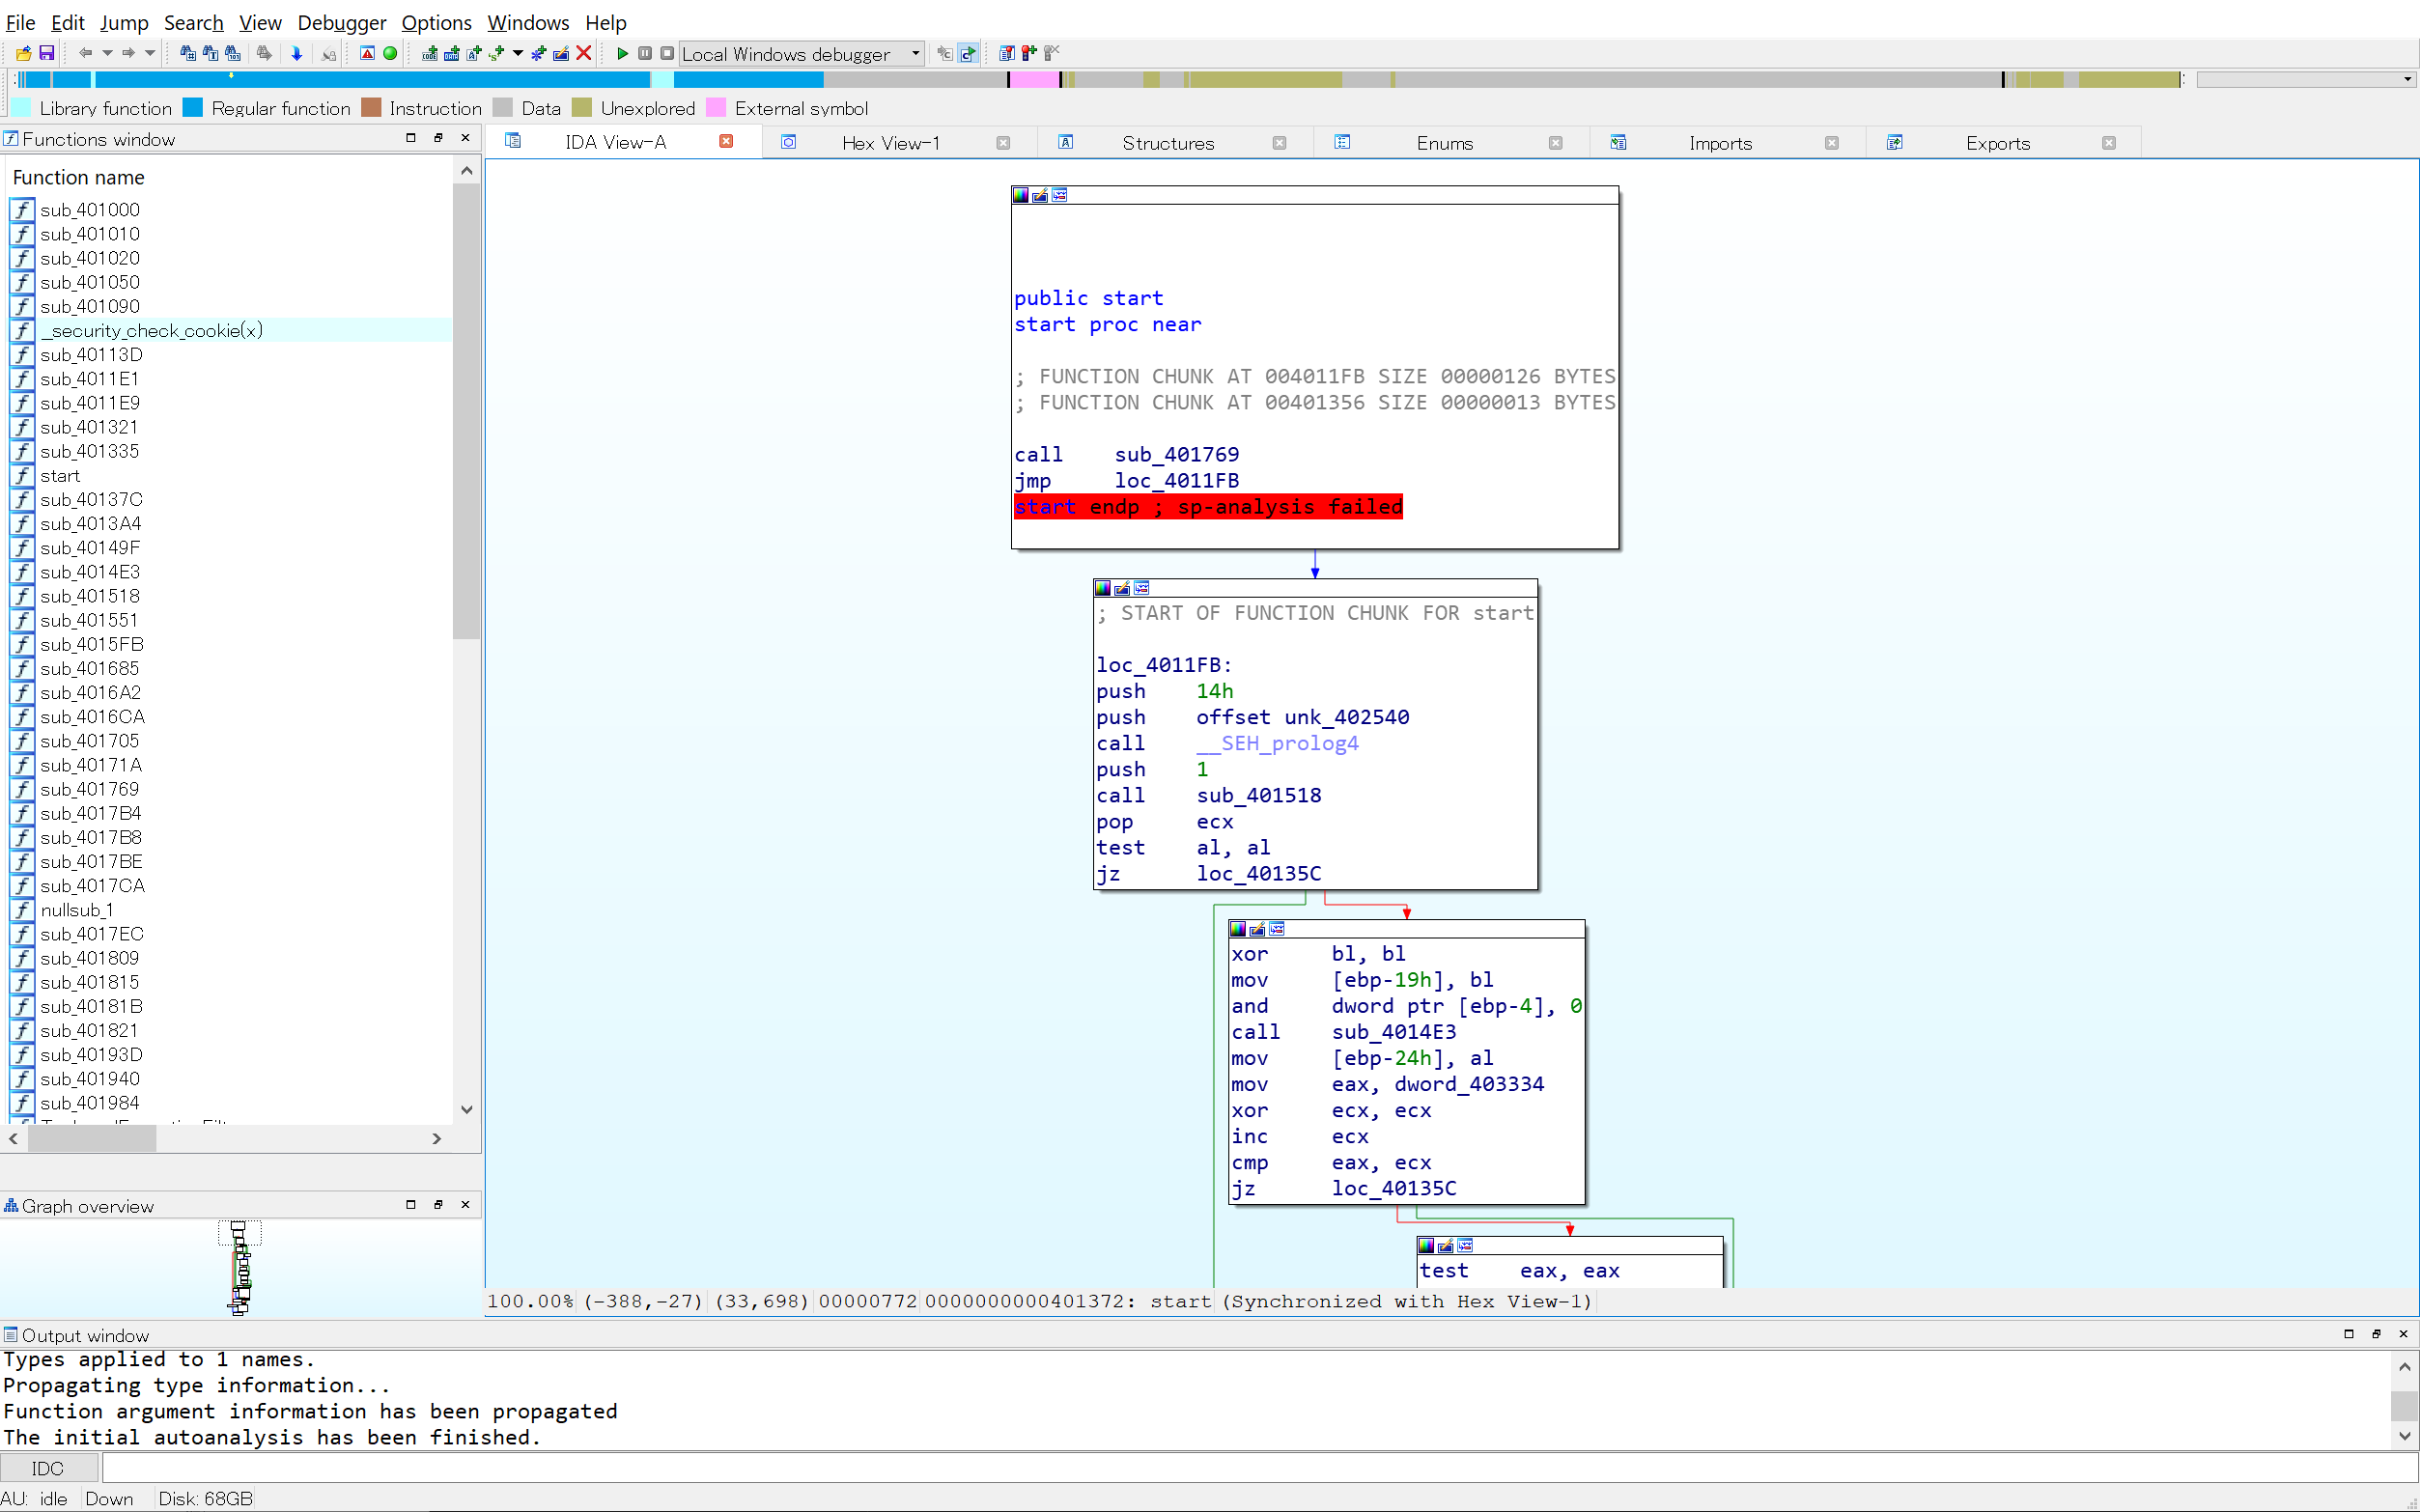The width and height of the screenshot is (2420, 1512).
Task: Select sub_401769 in the functions list
Action: click(90, 789)
